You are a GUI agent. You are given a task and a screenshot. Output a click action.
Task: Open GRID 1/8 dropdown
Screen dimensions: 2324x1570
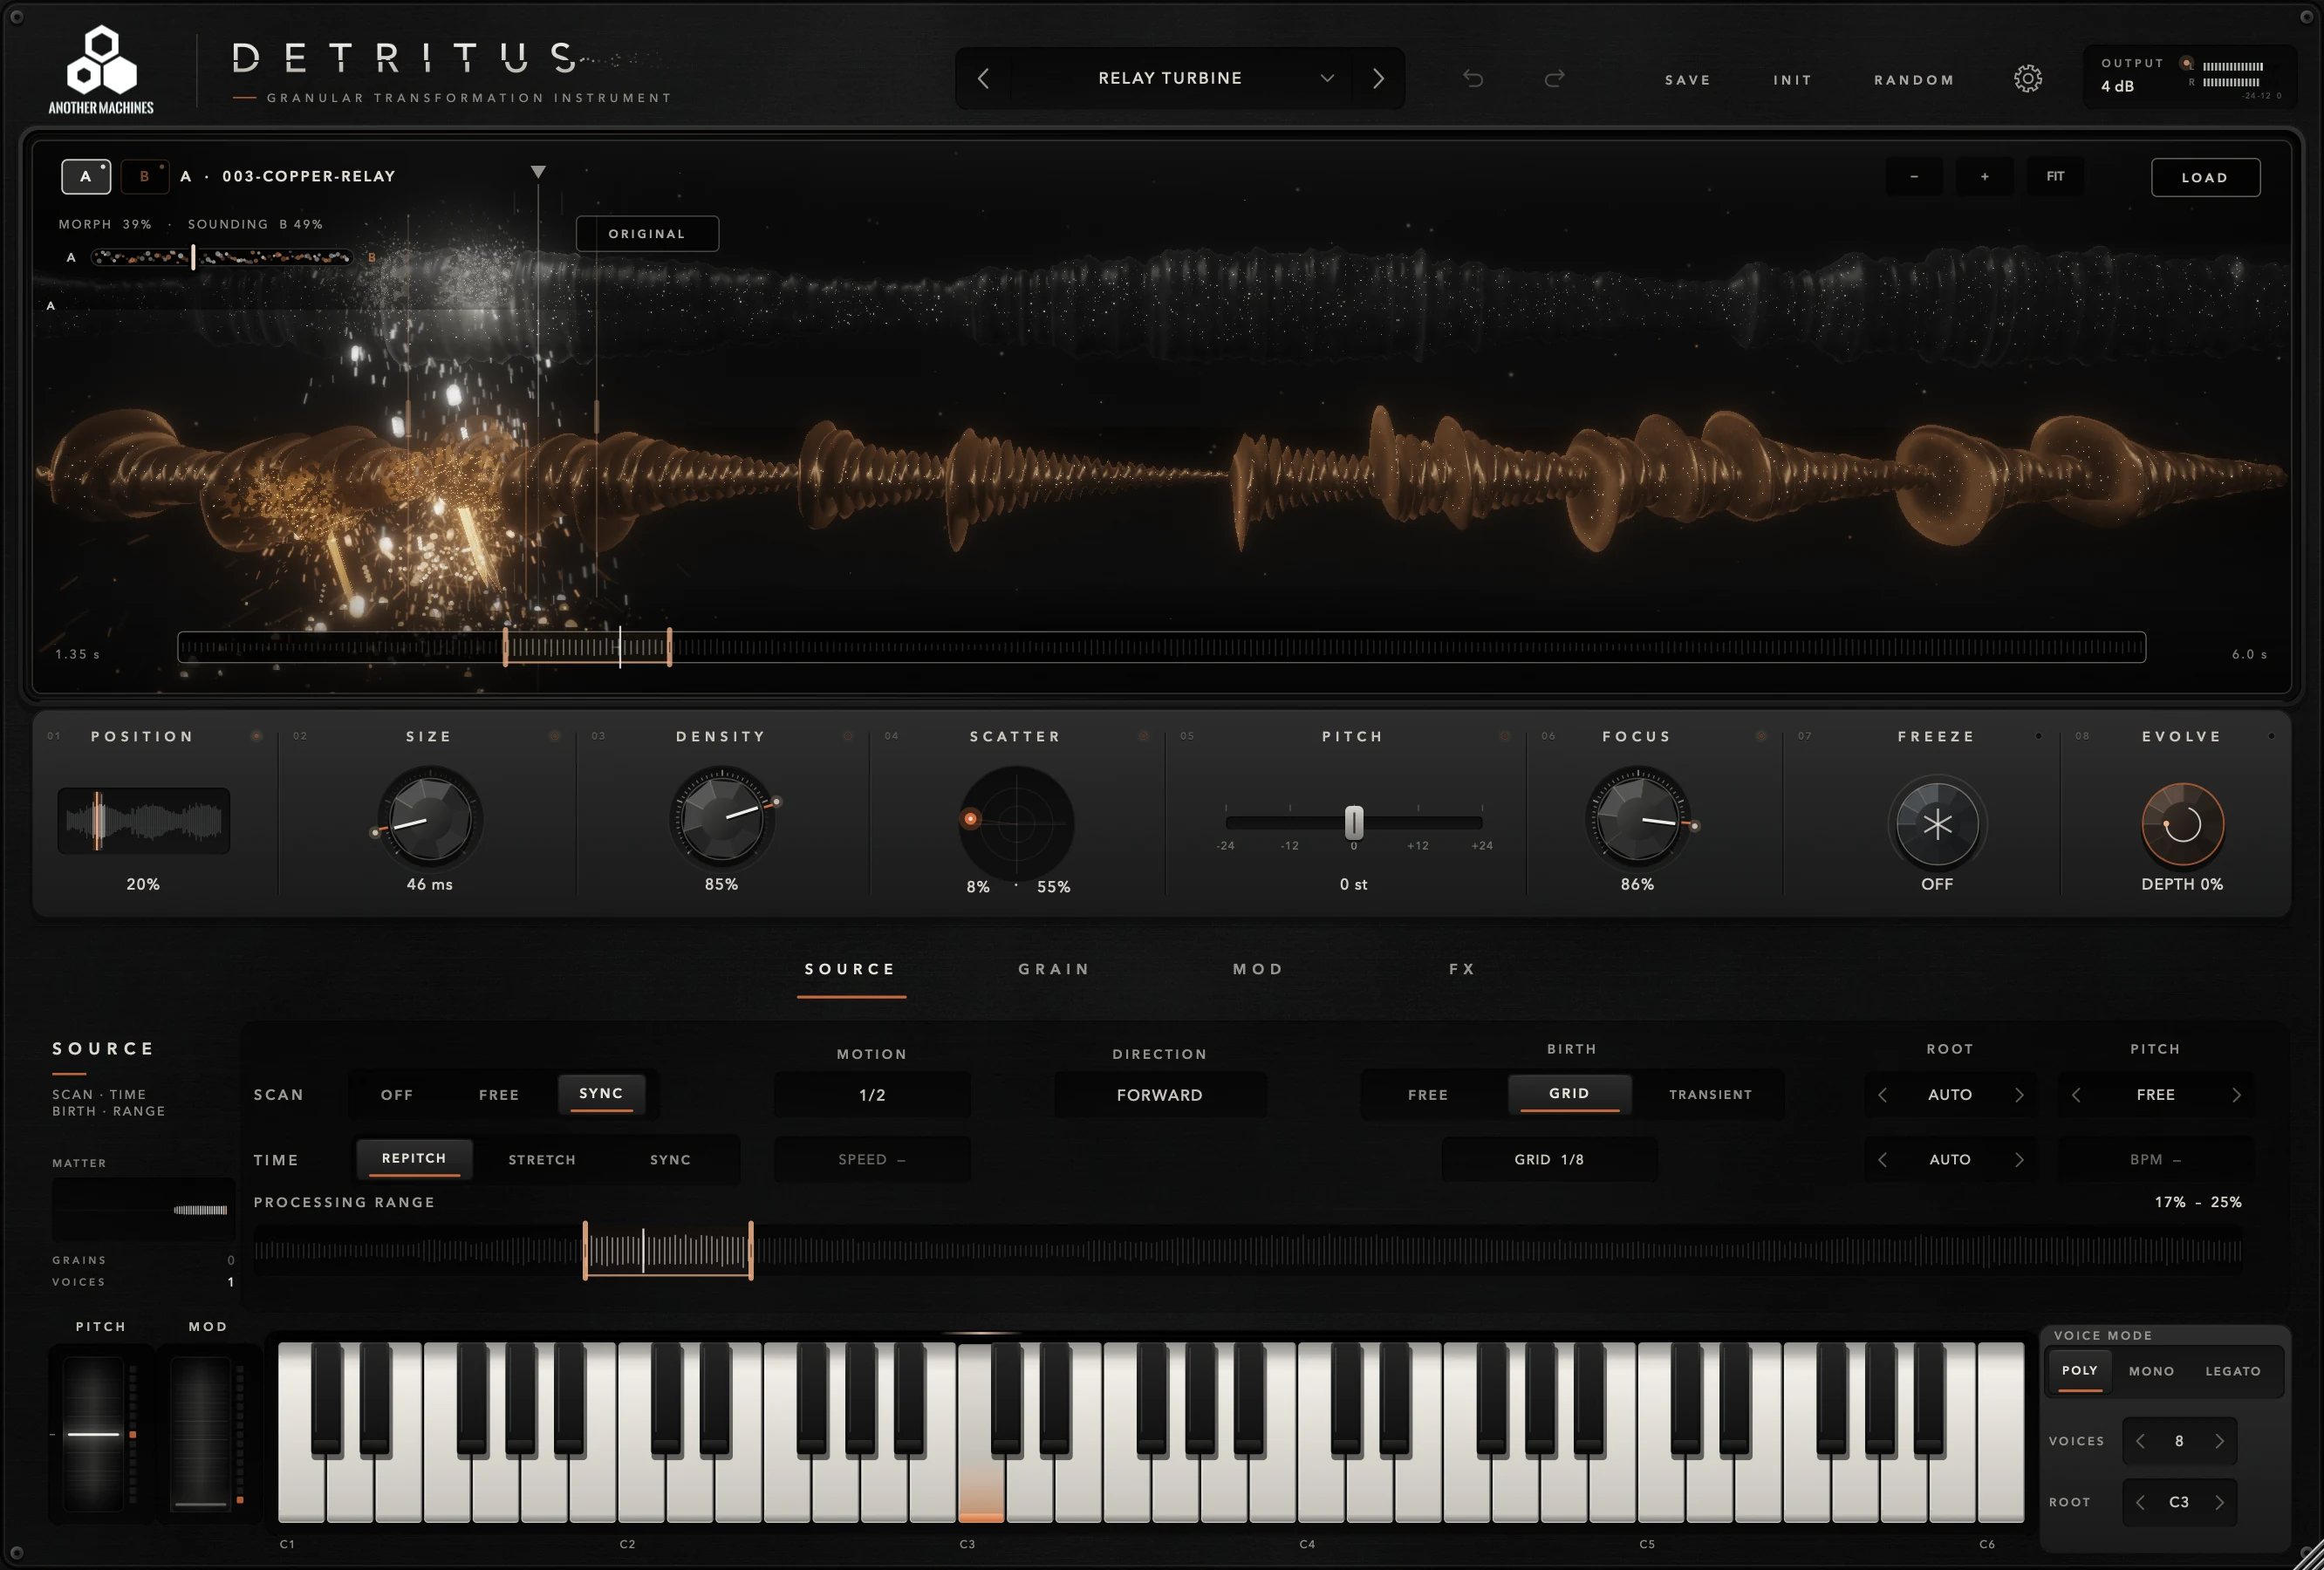pos(1549,1160)
